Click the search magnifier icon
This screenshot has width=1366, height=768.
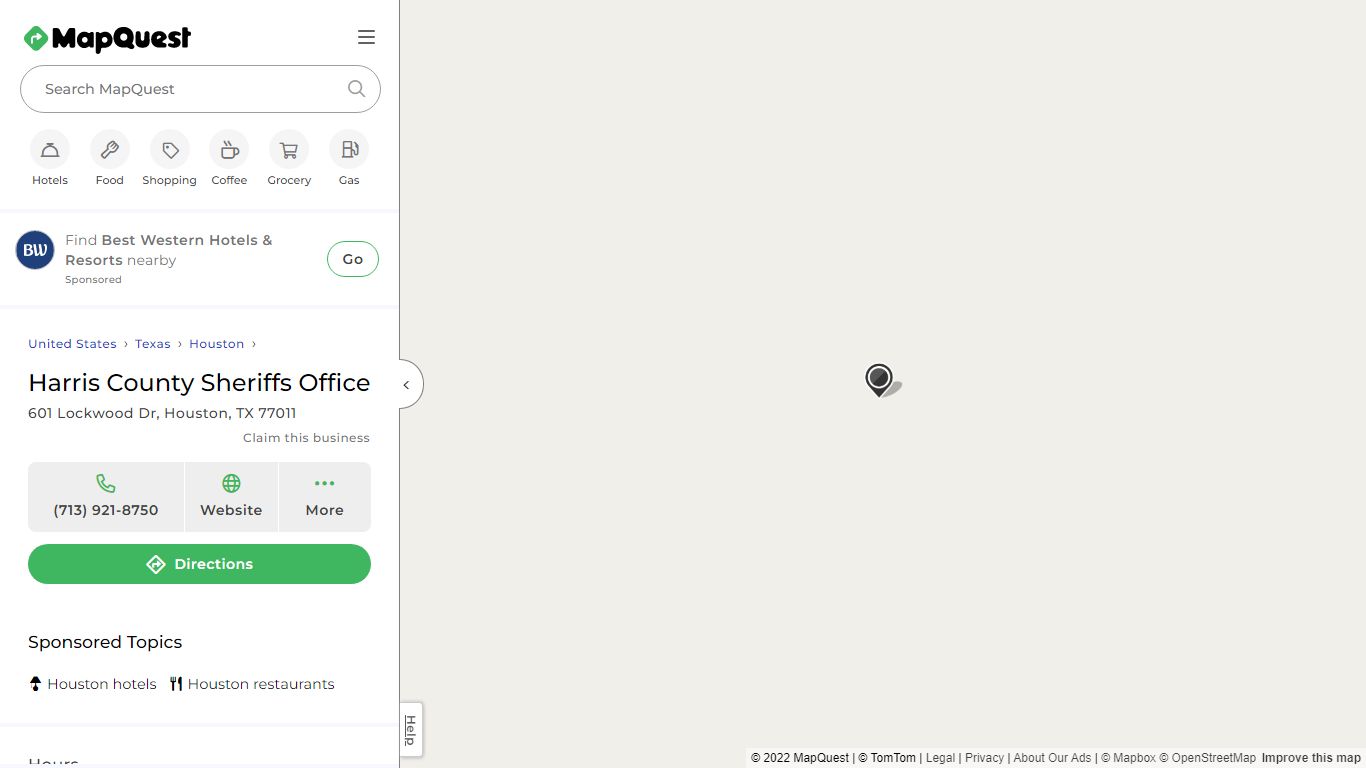pyautogui.click(x=356, y=89)
